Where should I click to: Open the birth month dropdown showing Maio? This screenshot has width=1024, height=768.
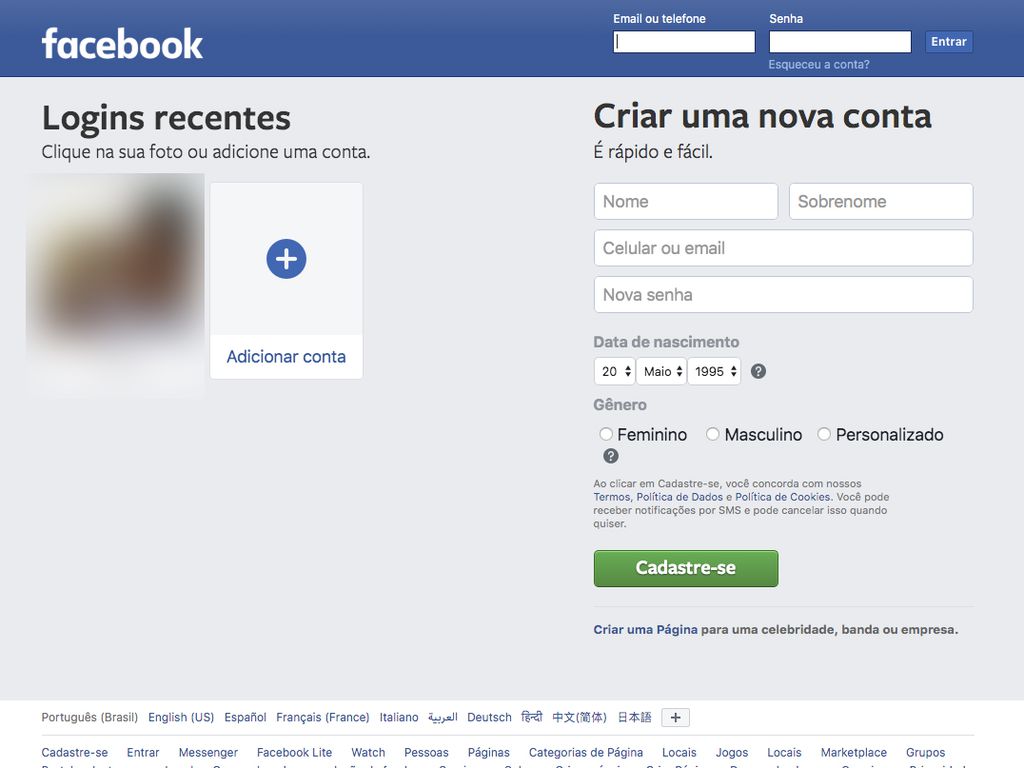coord(662,372)
